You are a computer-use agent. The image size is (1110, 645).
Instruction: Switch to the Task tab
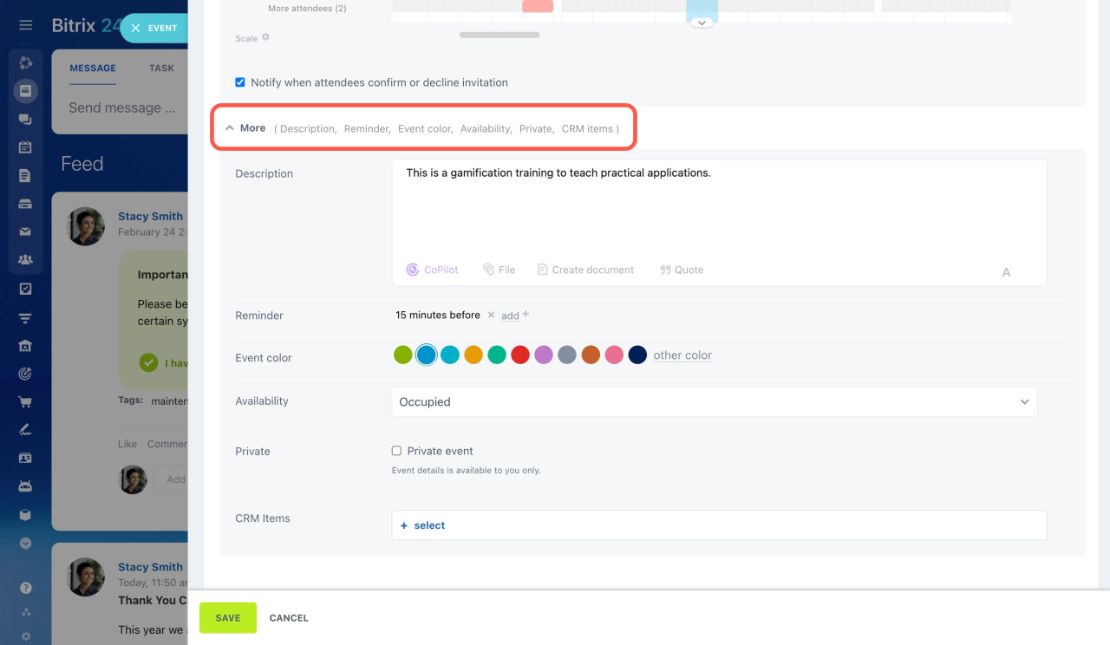click(x=161, y=68)
